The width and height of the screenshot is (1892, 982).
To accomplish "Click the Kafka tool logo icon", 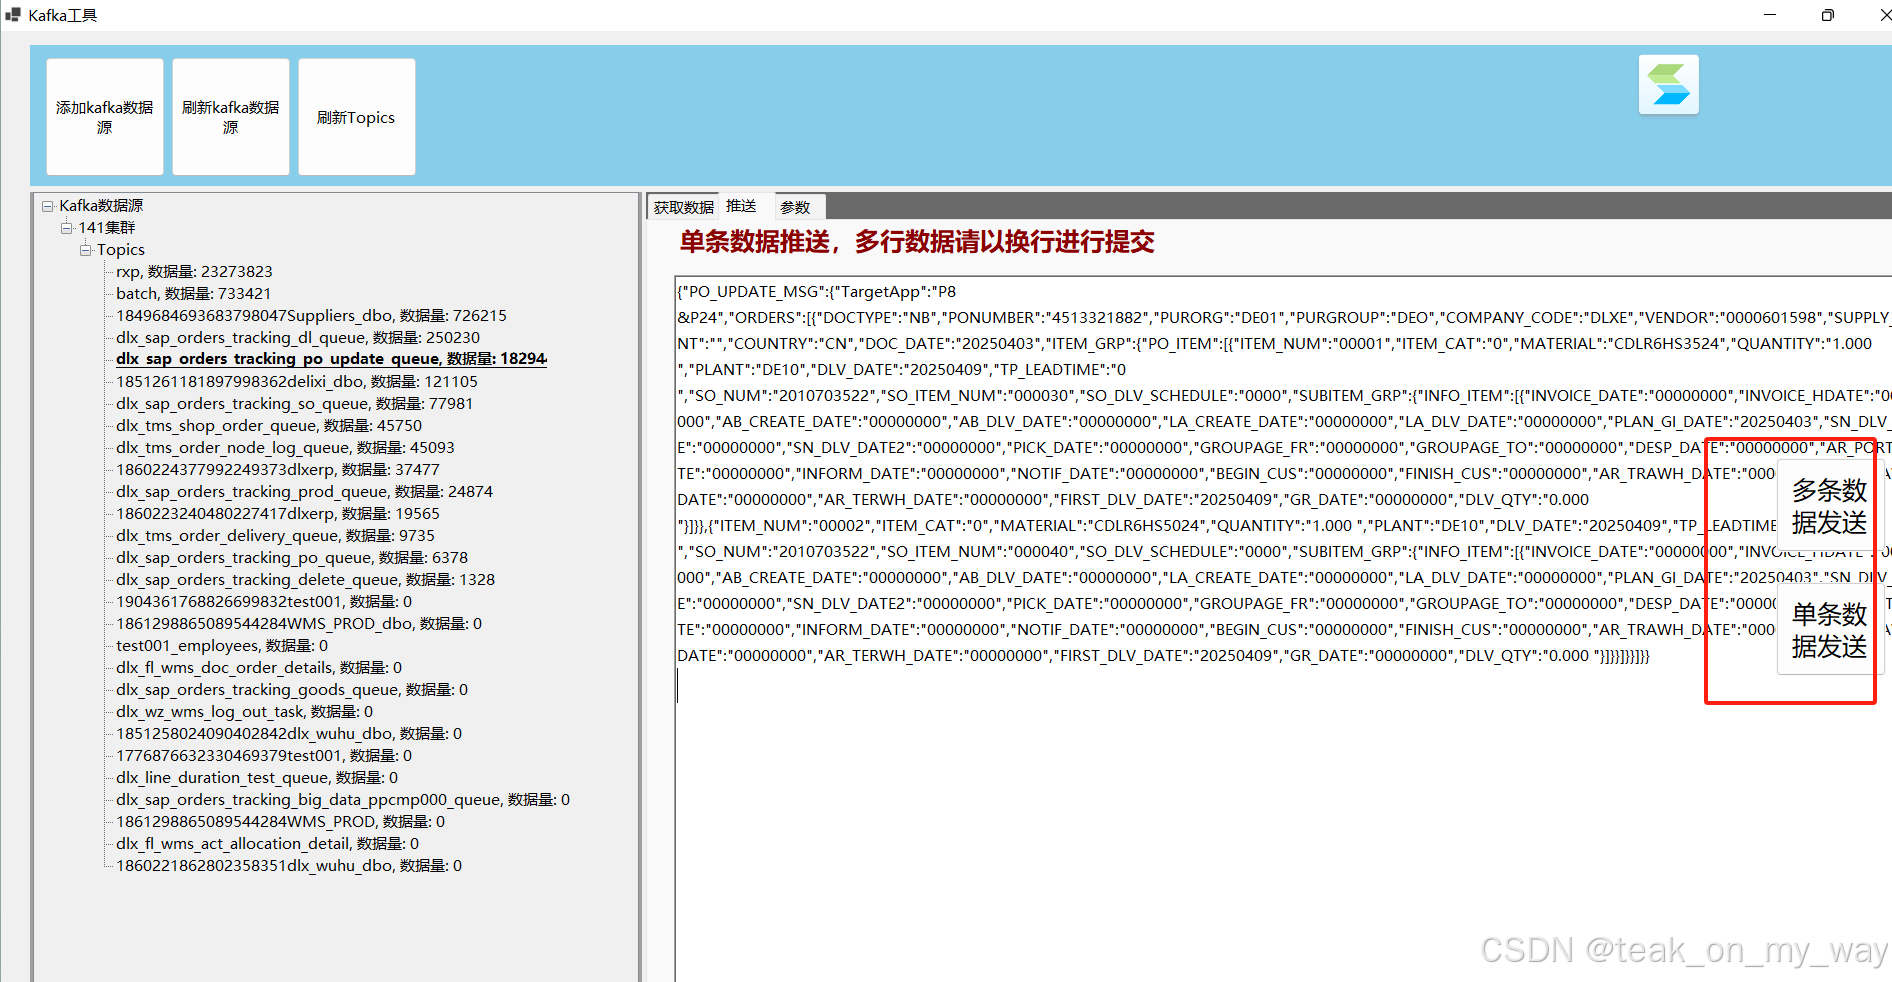I will (x=1668, y=85).
